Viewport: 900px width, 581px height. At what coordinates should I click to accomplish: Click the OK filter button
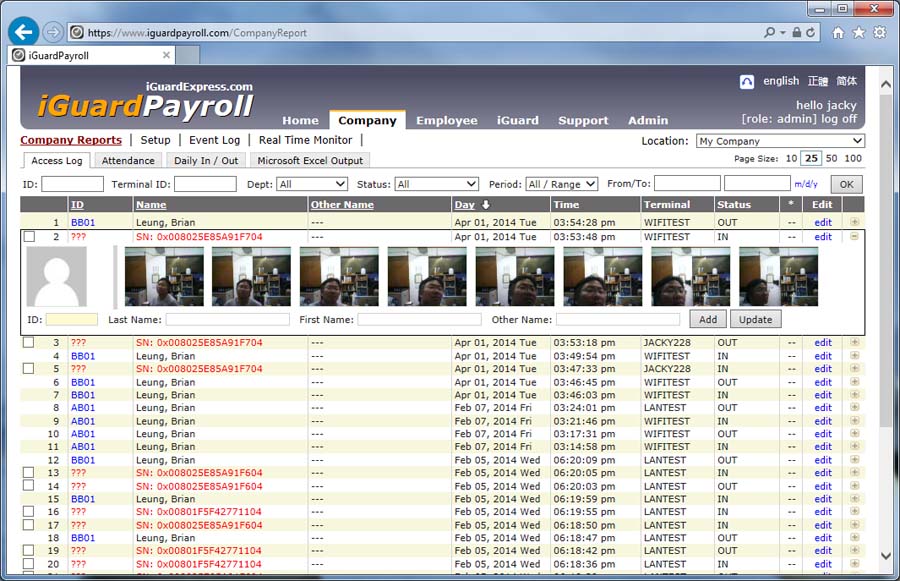click(x=847, y=184)
